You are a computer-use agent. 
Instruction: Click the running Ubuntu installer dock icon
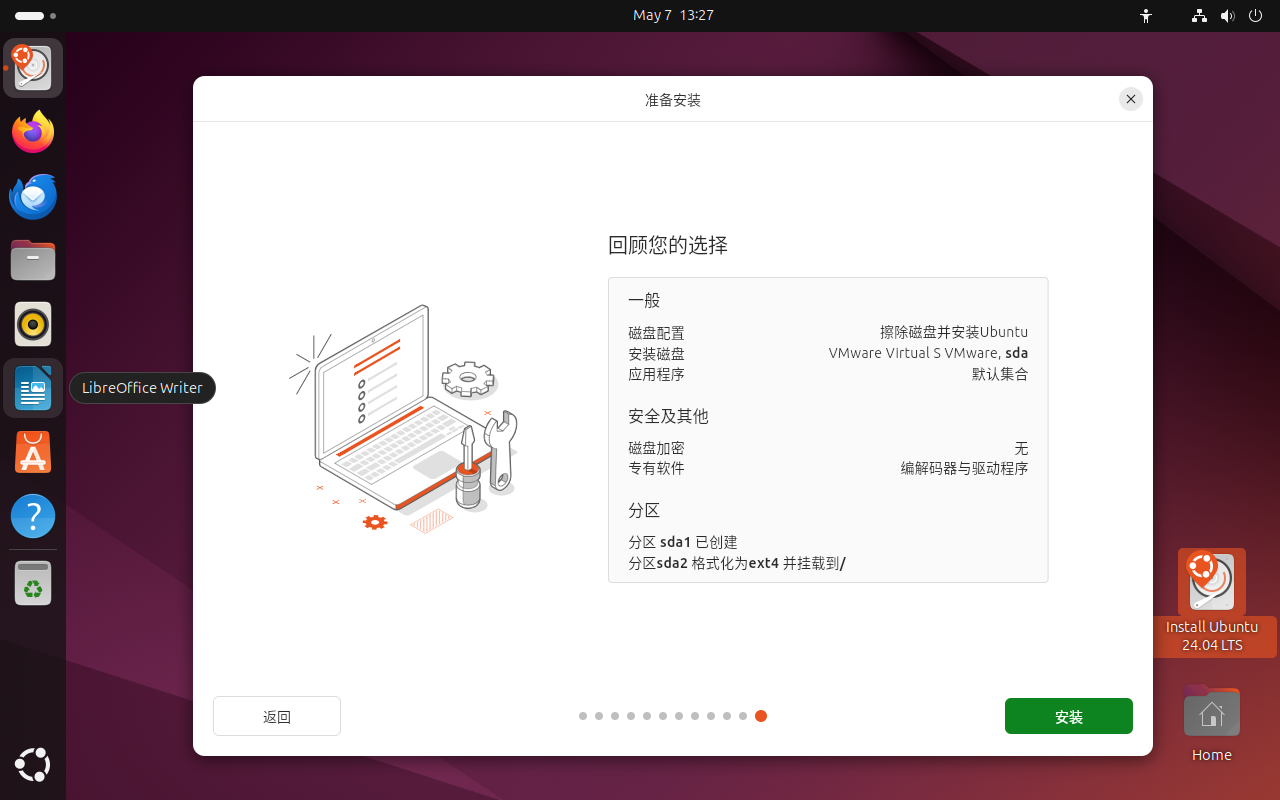pyautogui.click(x=32, y=68)
